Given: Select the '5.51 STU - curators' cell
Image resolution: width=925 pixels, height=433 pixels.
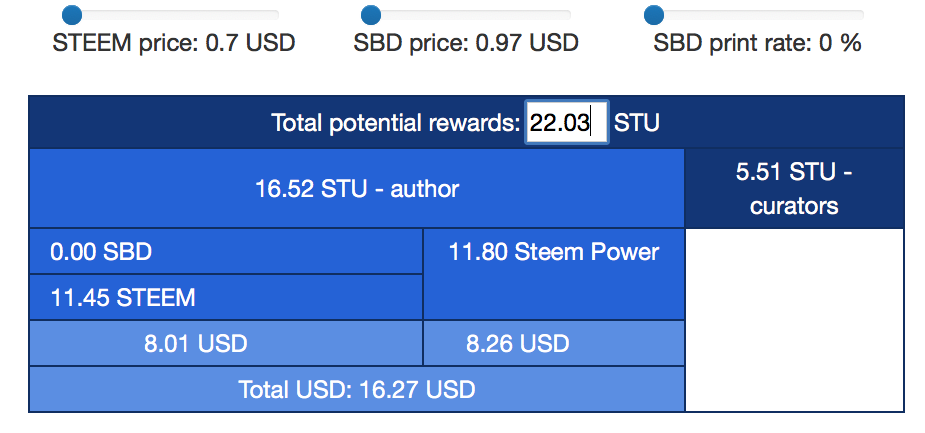Looking at the screenshot, I should 794,188.
